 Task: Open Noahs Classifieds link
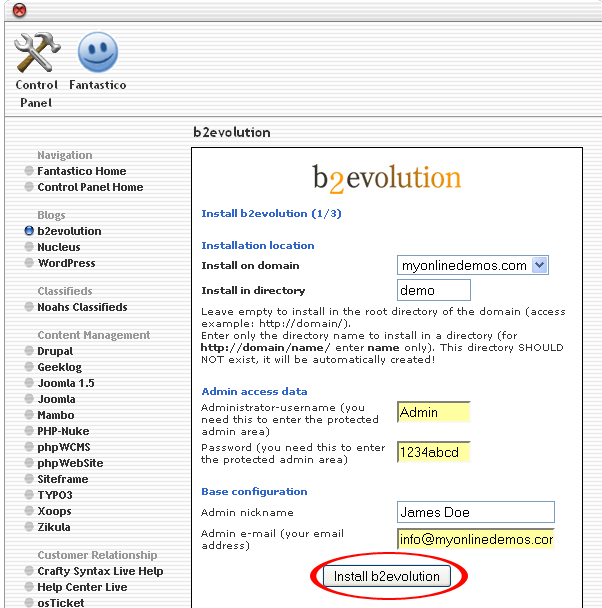click(82, 307)
